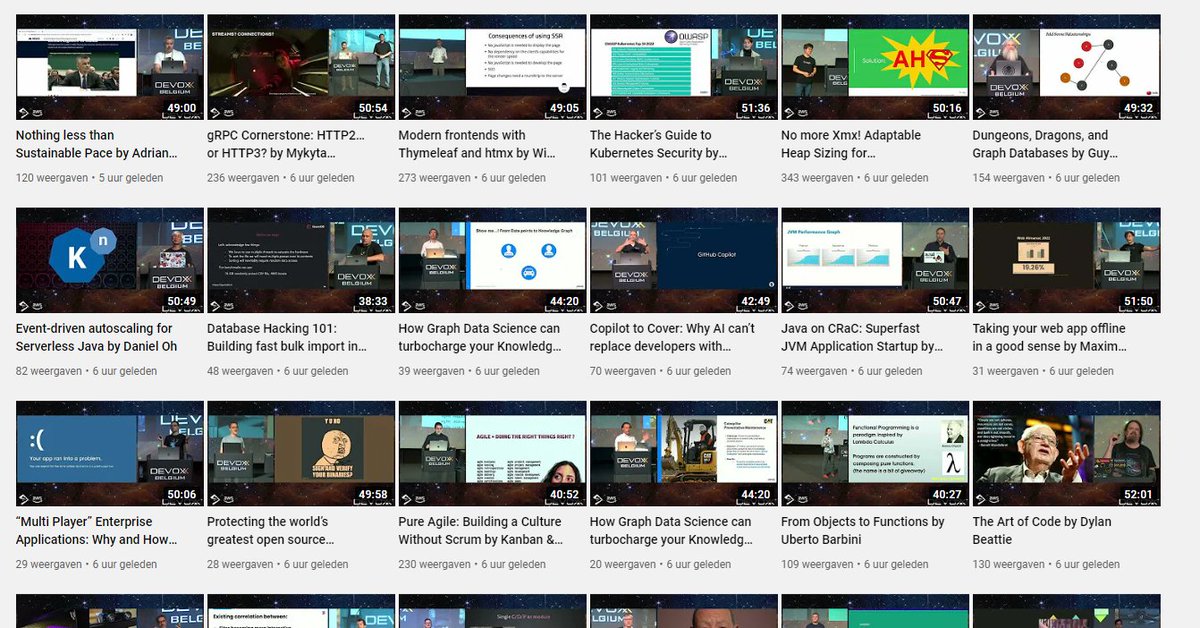This screenshot has height=628, width=1200.
Task: Click the Modern frontends with Thymeleaf title
Action: tap(479, 144)
